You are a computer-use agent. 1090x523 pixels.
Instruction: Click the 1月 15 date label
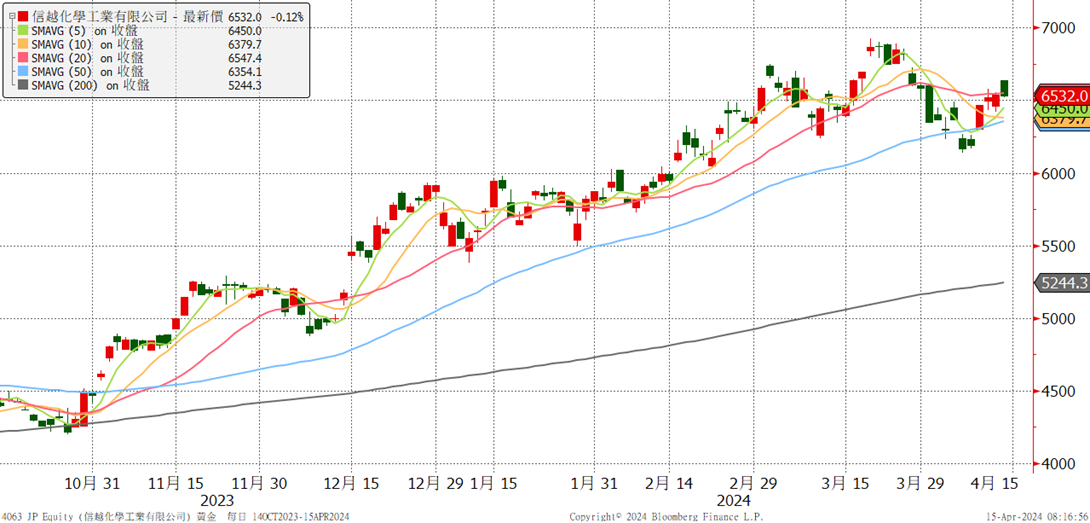496,483
